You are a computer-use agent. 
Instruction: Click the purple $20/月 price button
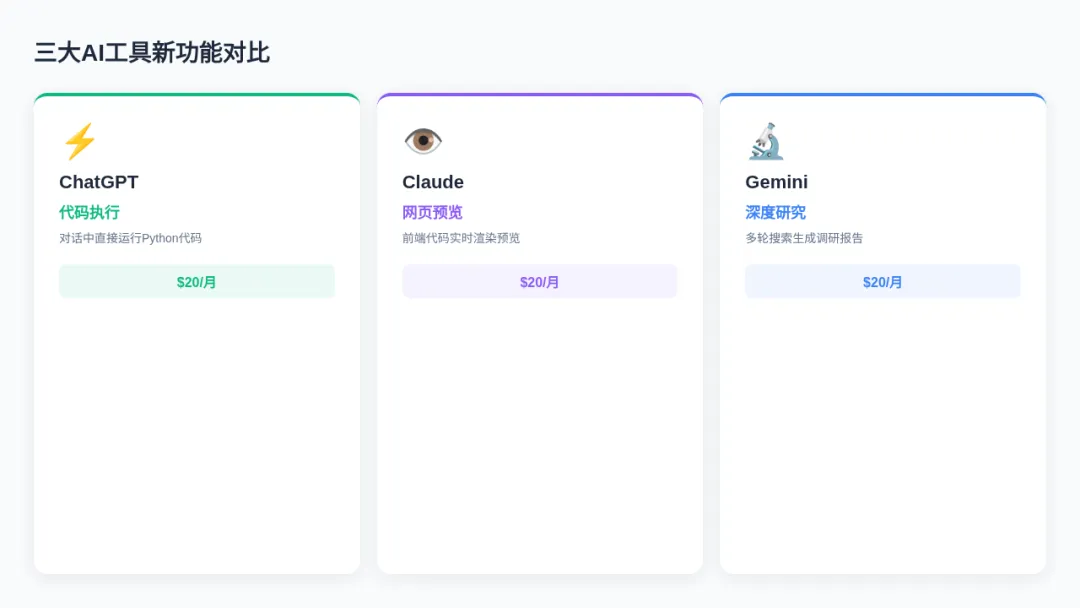click(x=540, y=282)
